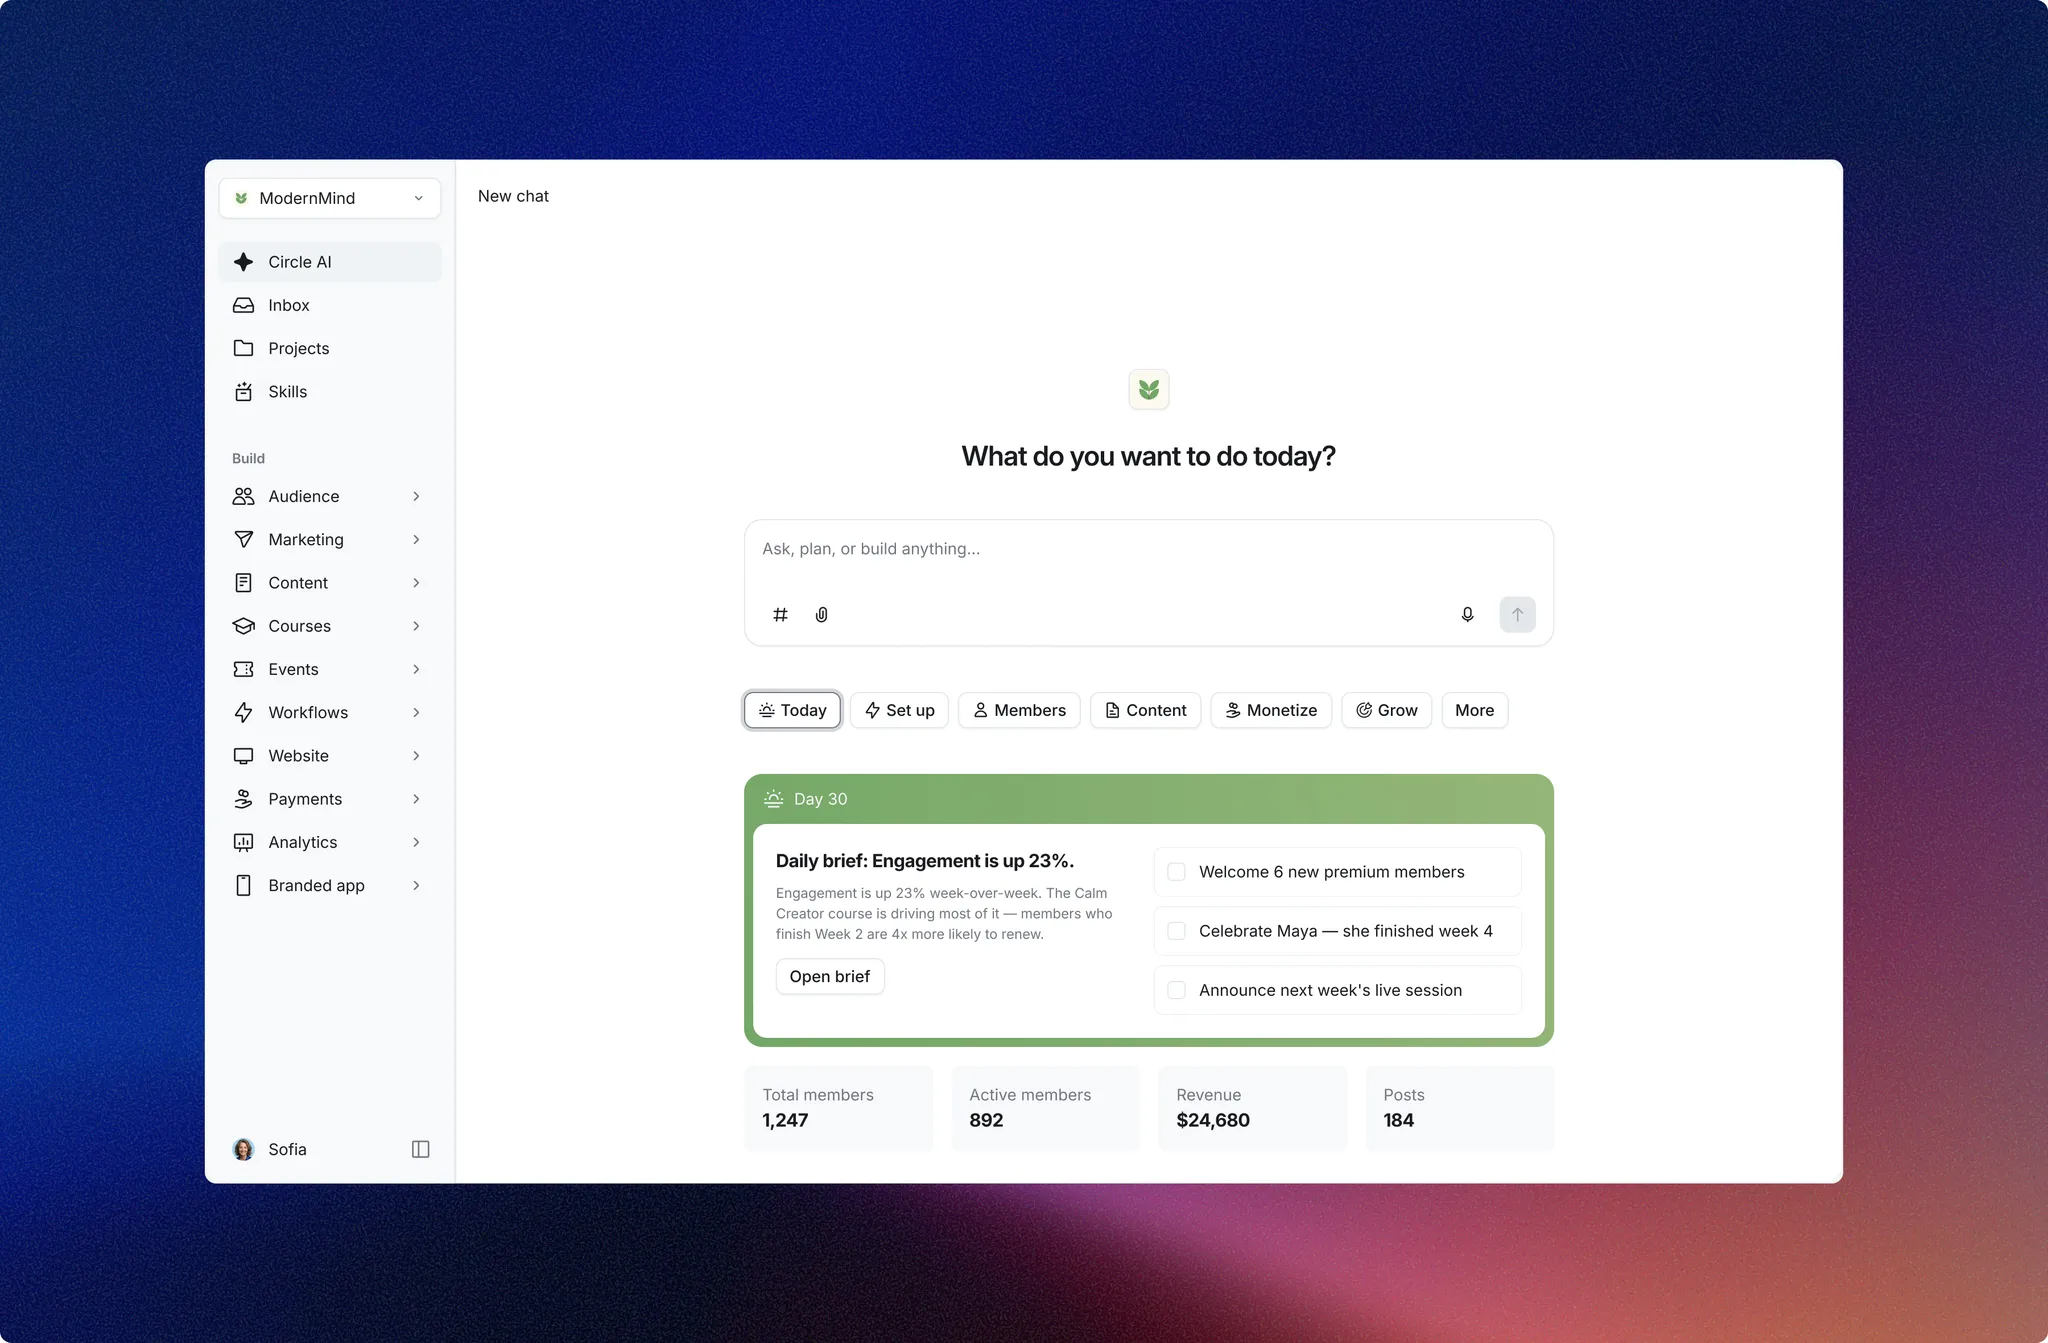Expand the Audience submenu chevron
This screenshot has height=1343, width=2048.
tap(416, 496)
